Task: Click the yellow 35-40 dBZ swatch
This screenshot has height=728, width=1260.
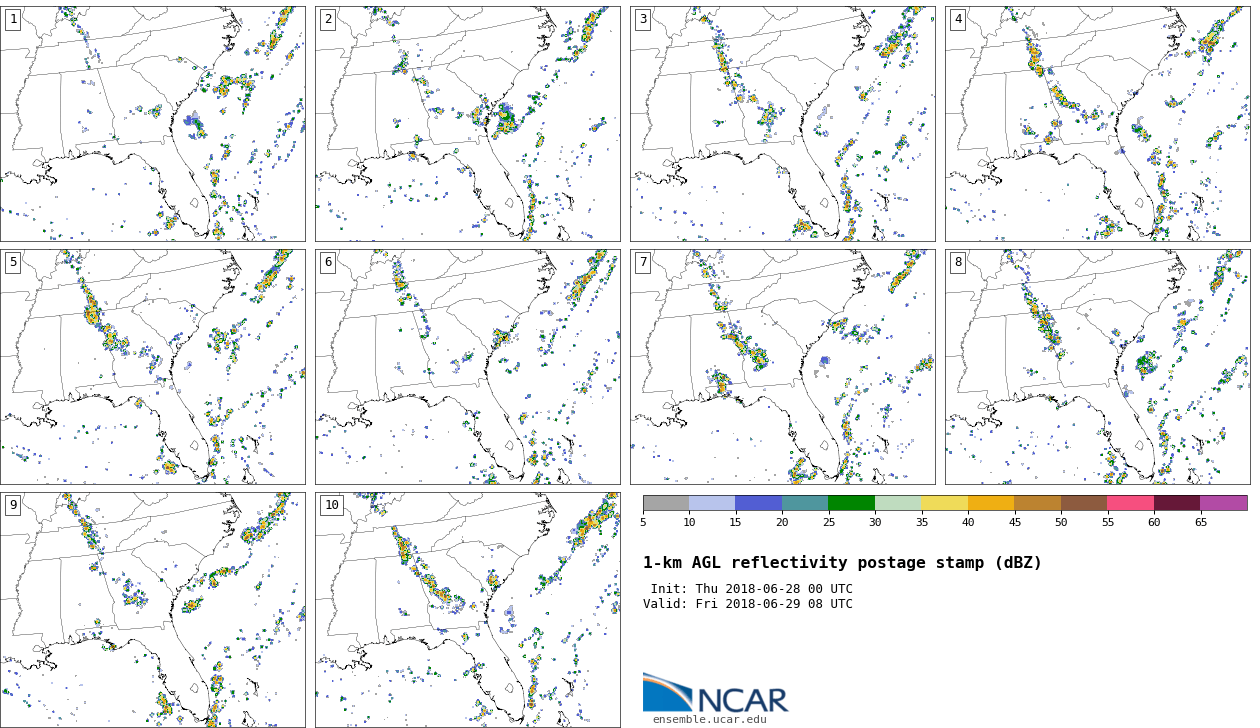Action: point(944,503)
